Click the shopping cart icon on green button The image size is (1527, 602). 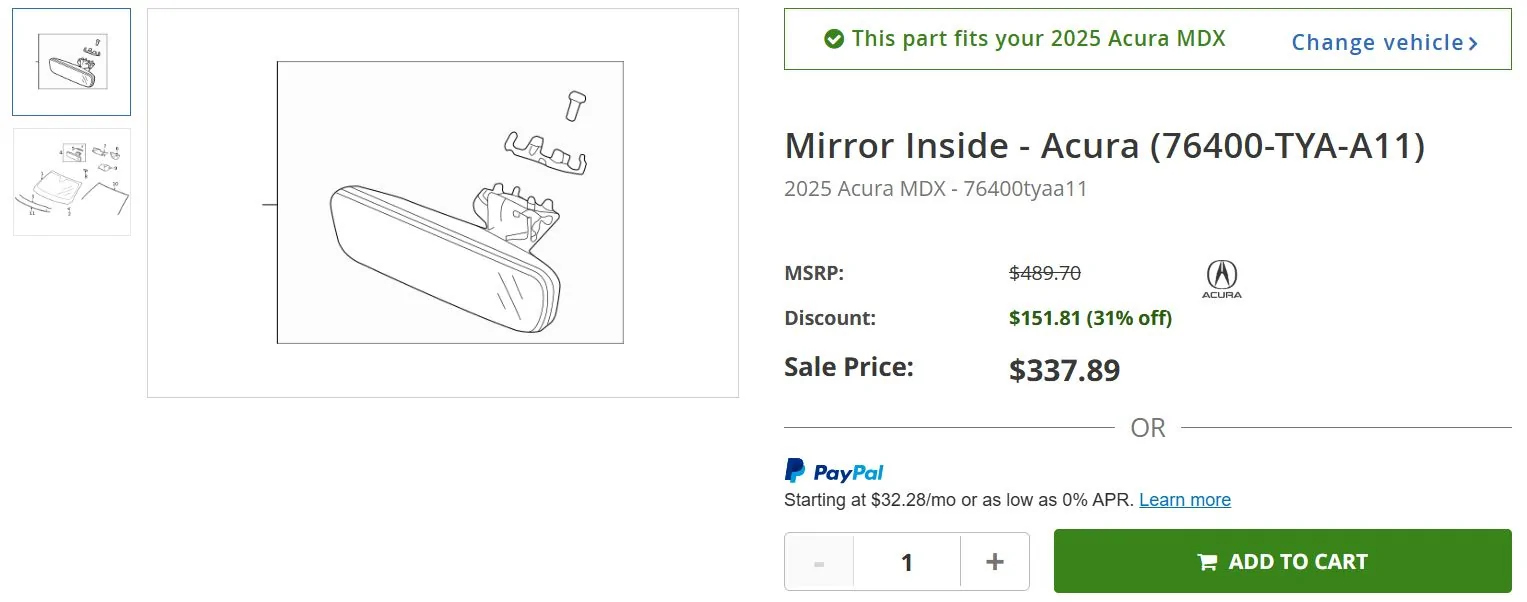coord(1208,561)
